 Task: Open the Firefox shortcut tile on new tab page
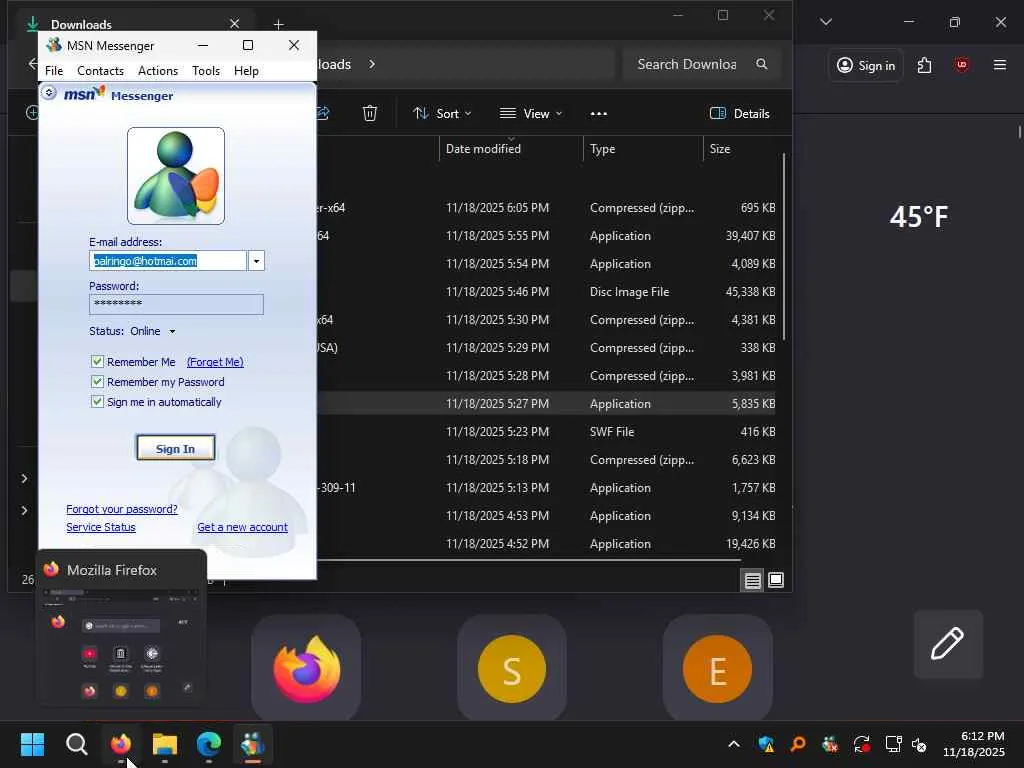point(306,669)
